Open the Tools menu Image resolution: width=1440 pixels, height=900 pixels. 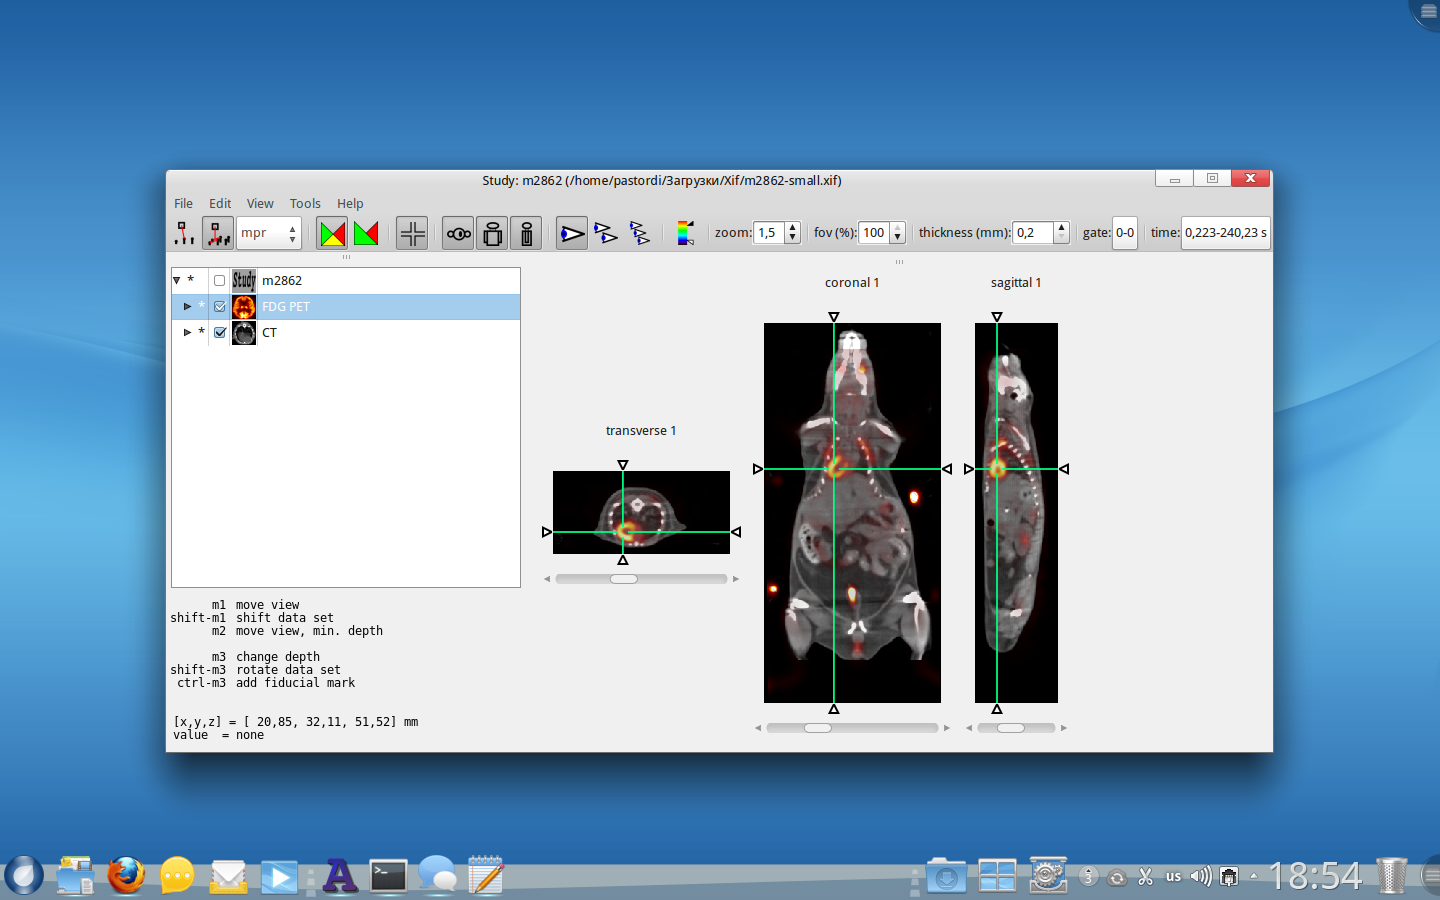[305, 203]
